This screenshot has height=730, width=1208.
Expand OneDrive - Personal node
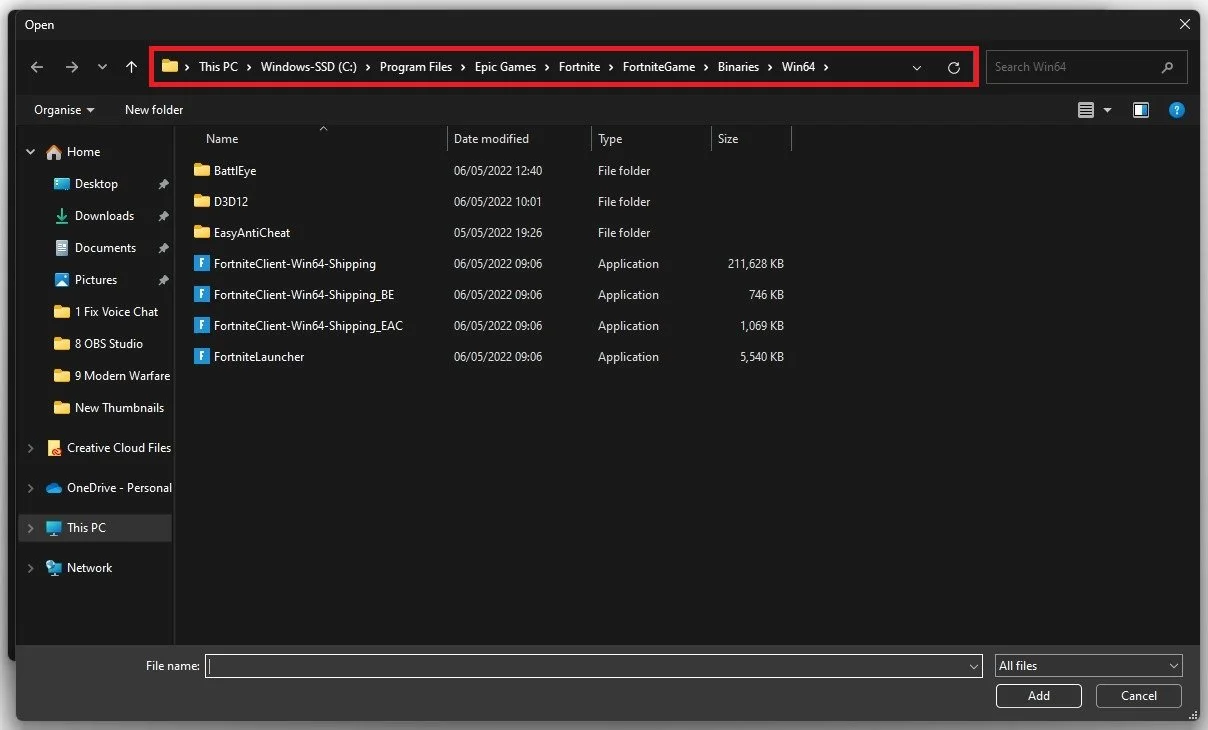coord(30,488)
